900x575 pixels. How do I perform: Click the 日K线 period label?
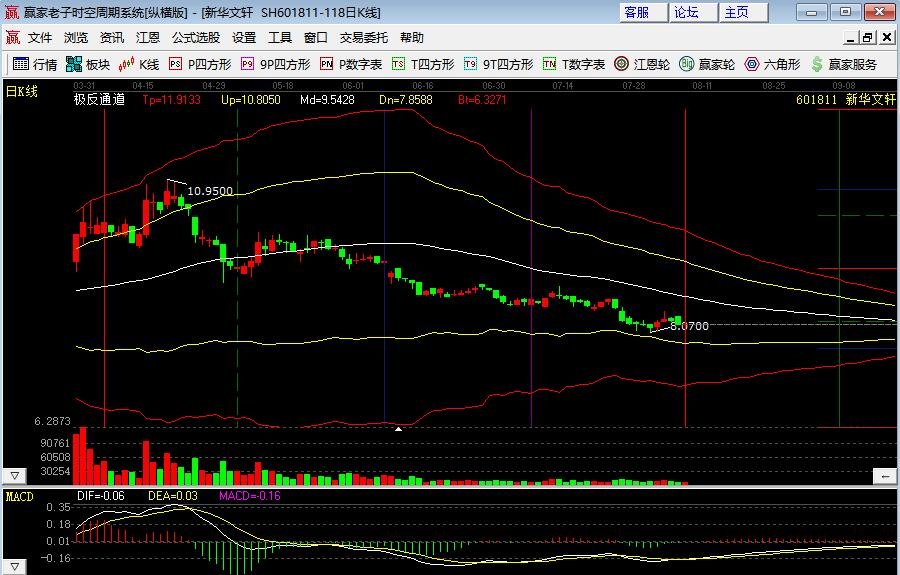click(22, 91)
